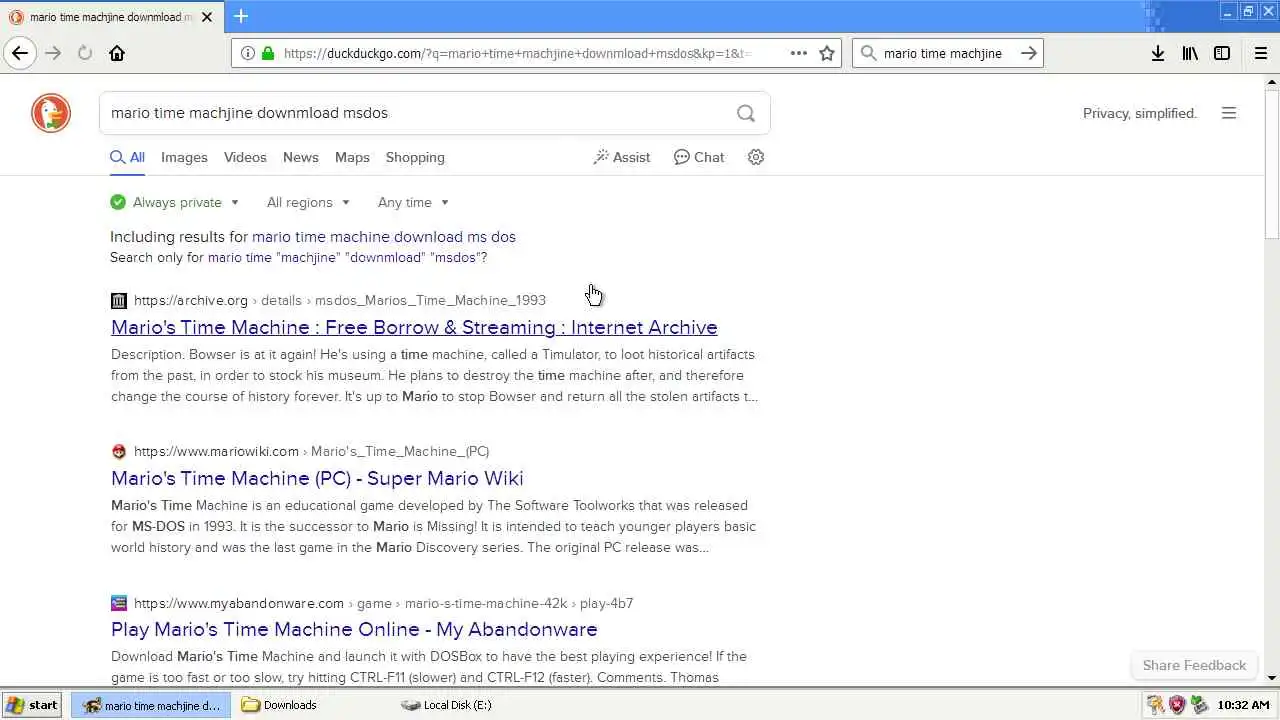Screen dimensions: 1280x720
Task: Open the library bookshelf icon
Action: pos(1190,53)
